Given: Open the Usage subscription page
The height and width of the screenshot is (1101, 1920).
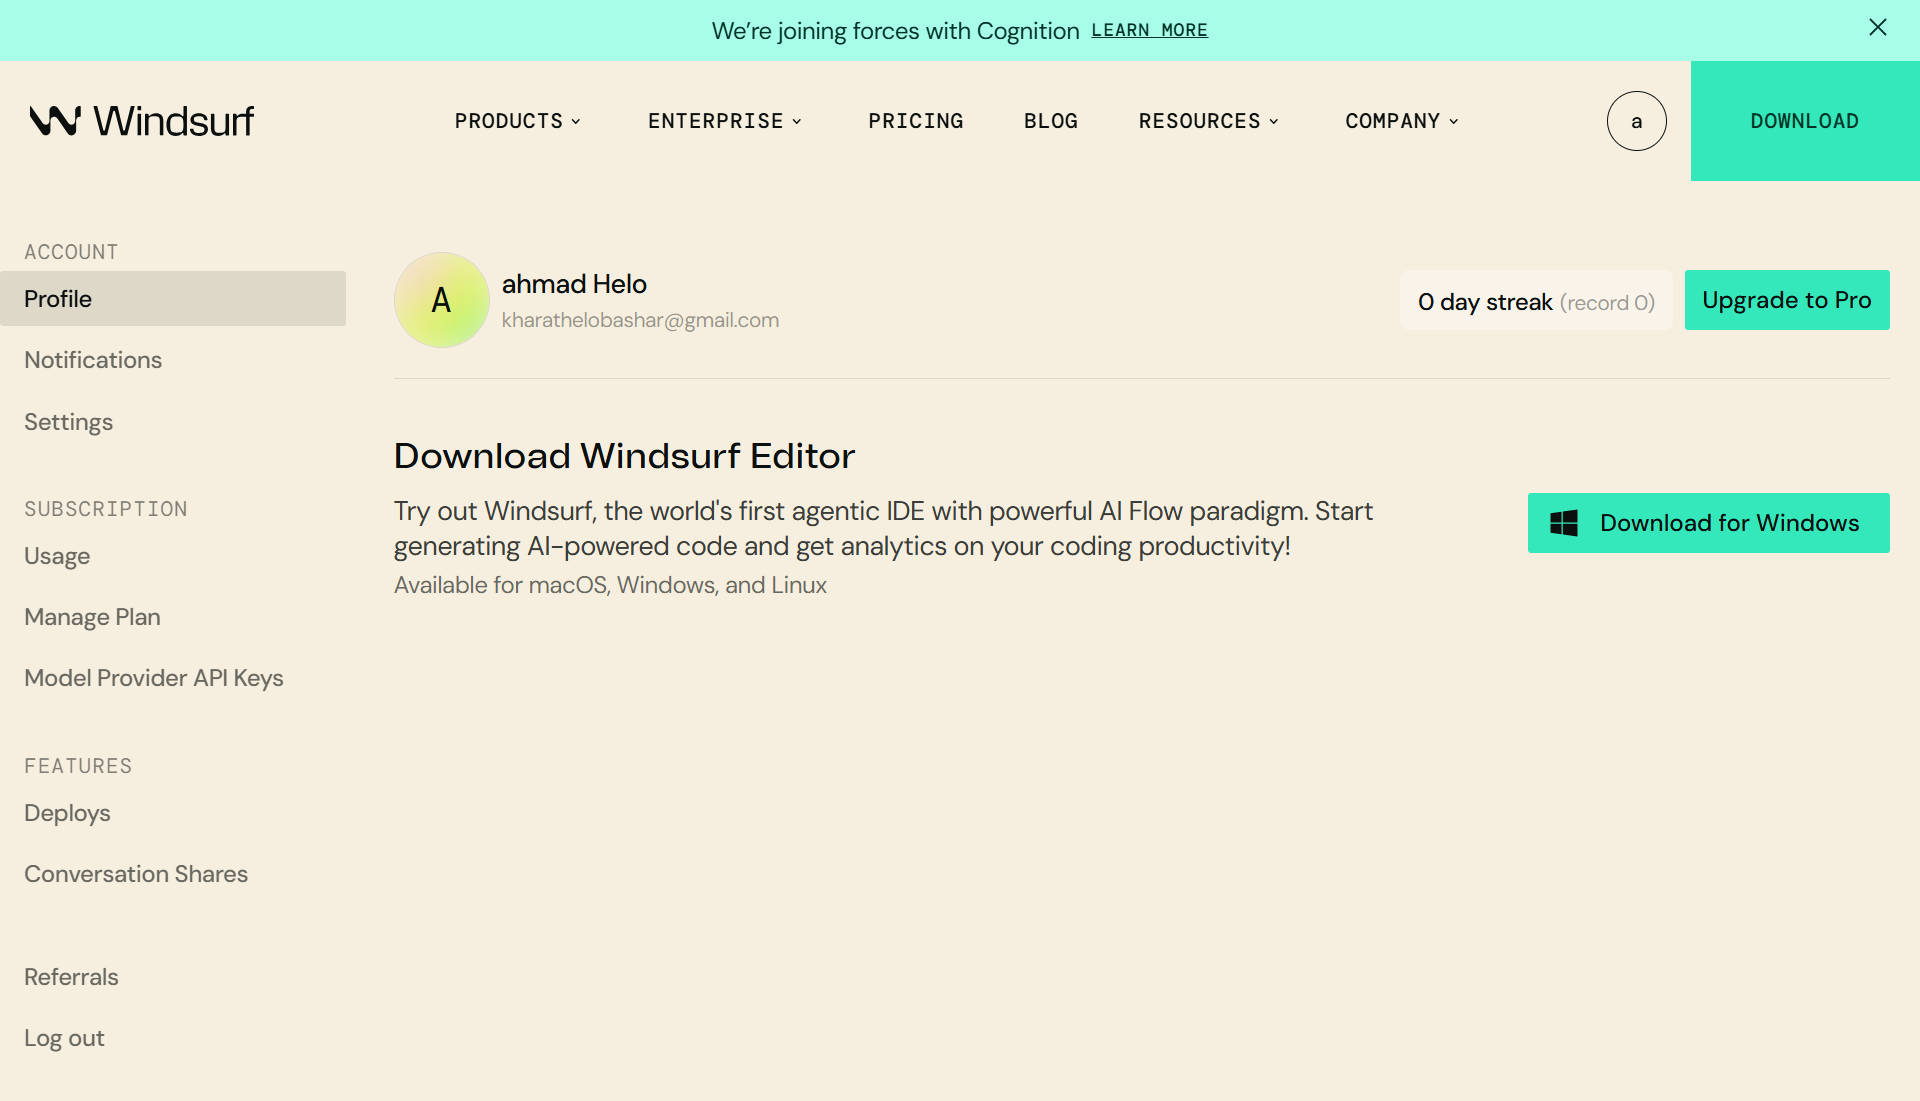Looking at the screenshot, I should point(57,556).
